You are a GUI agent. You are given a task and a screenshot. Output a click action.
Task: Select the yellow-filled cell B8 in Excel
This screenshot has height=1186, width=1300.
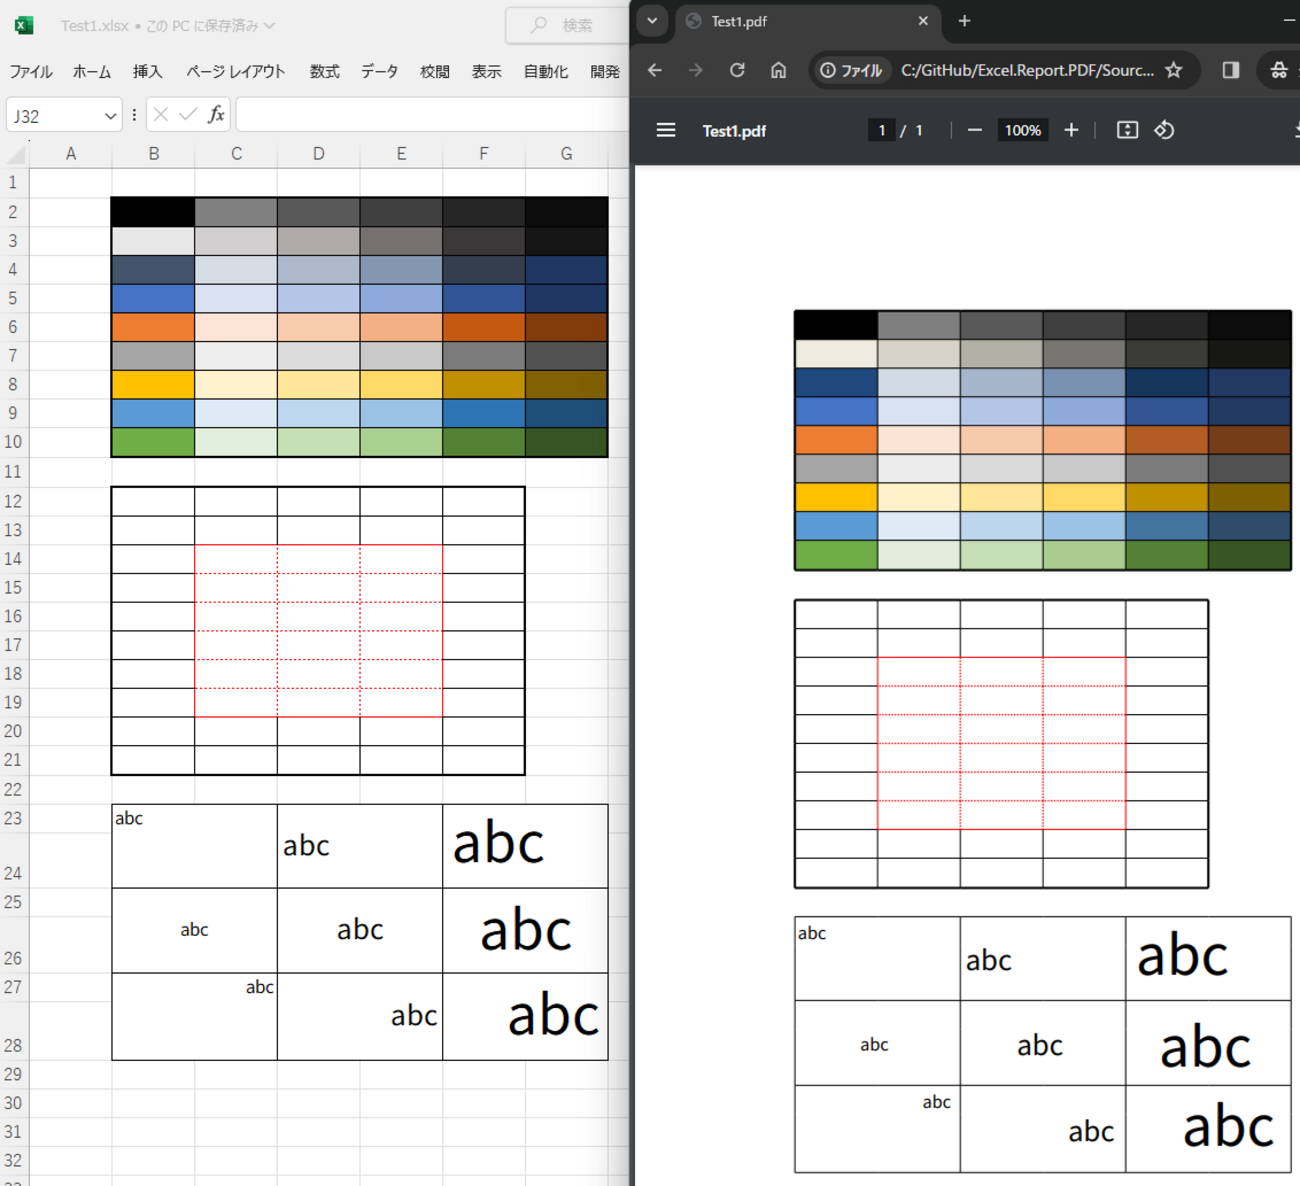click(153, 385)
